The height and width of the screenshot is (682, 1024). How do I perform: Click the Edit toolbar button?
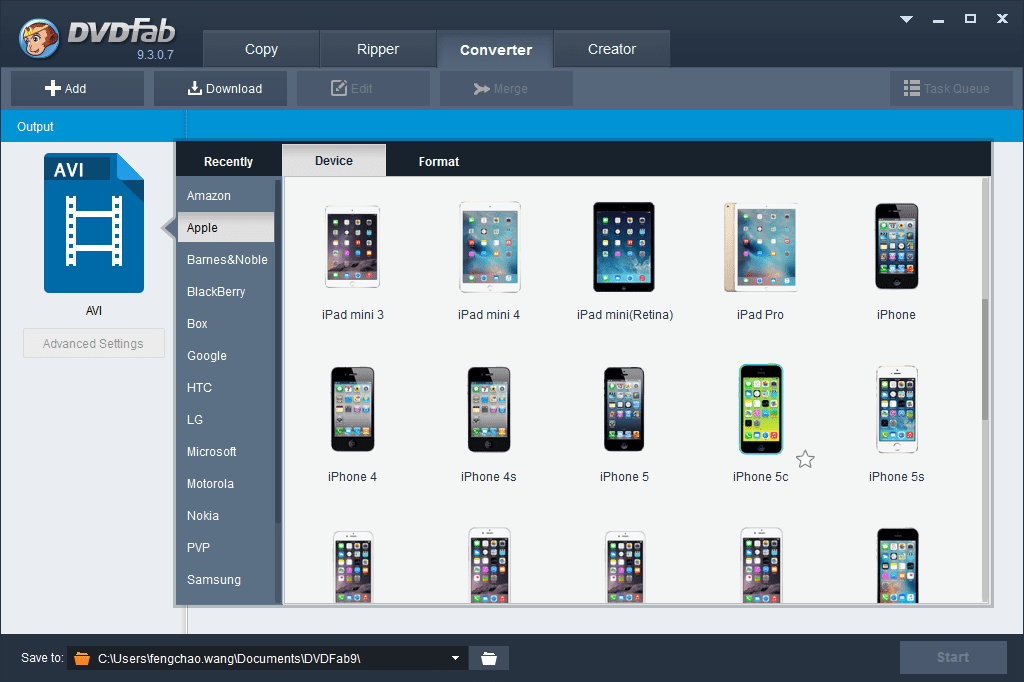(363, 89)
